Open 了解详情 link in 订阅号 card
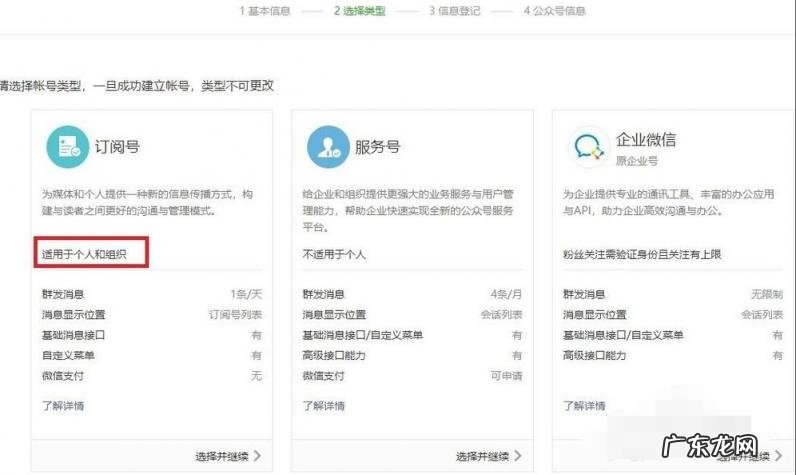Viewport: 796px width, 475px height. point(63,405)
